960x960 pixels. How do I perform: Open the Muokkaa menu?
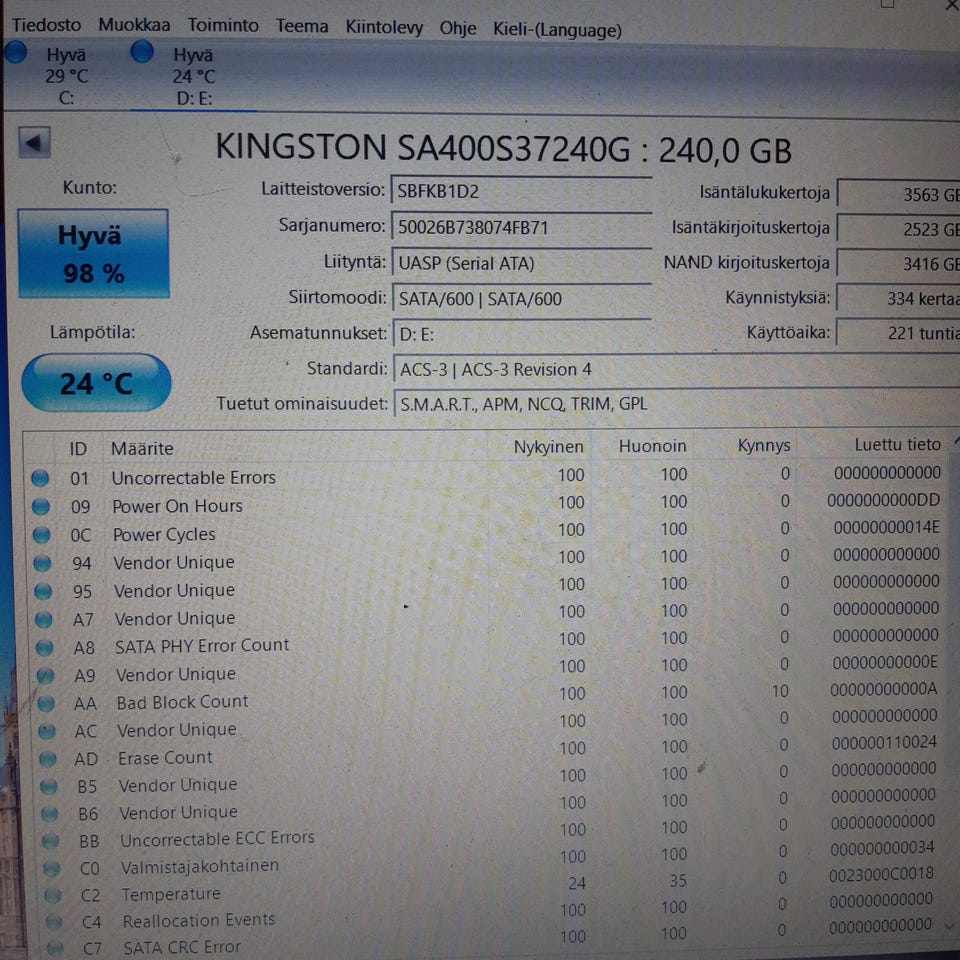point(134,25)
